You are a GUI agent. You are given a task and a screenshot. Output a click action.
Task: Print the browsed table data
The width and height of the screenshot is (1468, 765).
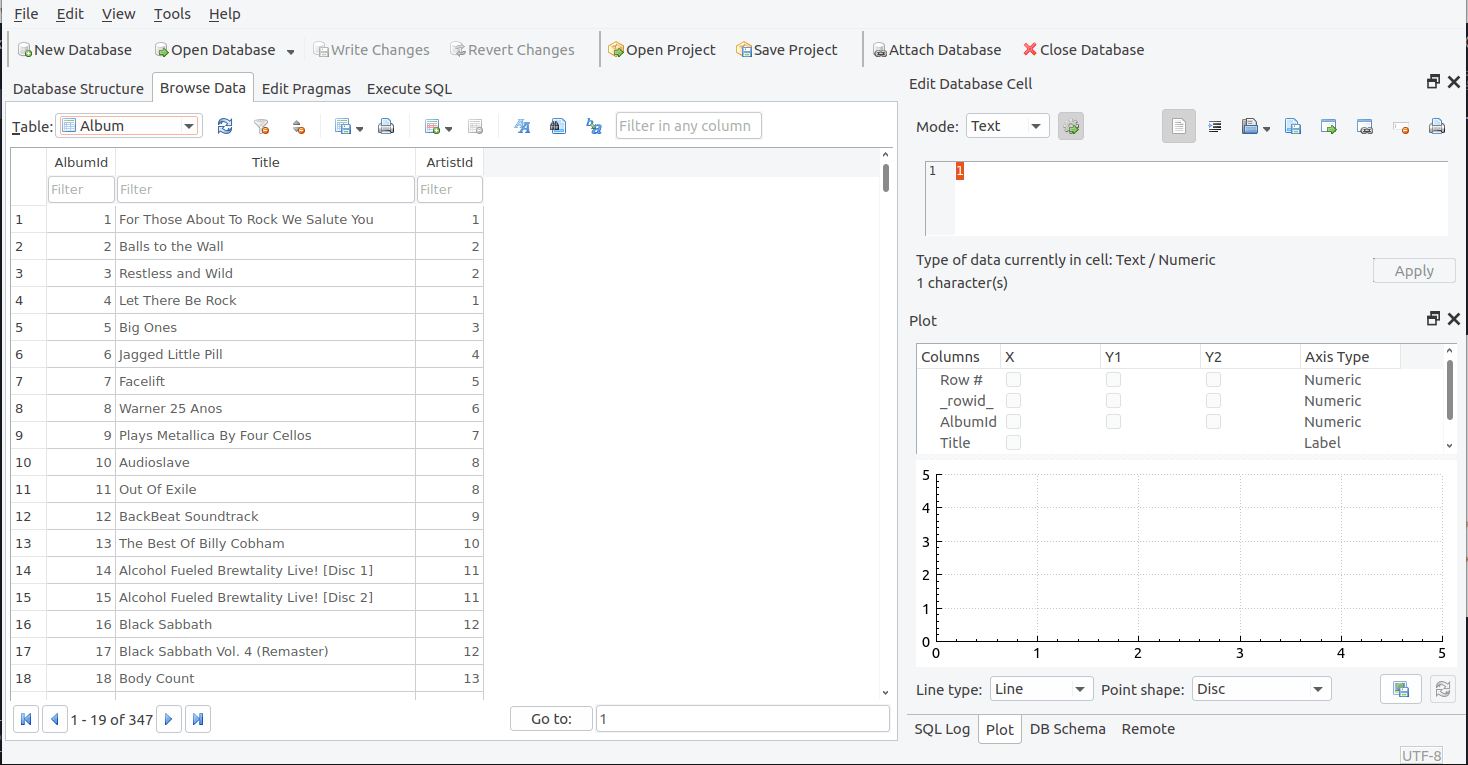point(386,126)
